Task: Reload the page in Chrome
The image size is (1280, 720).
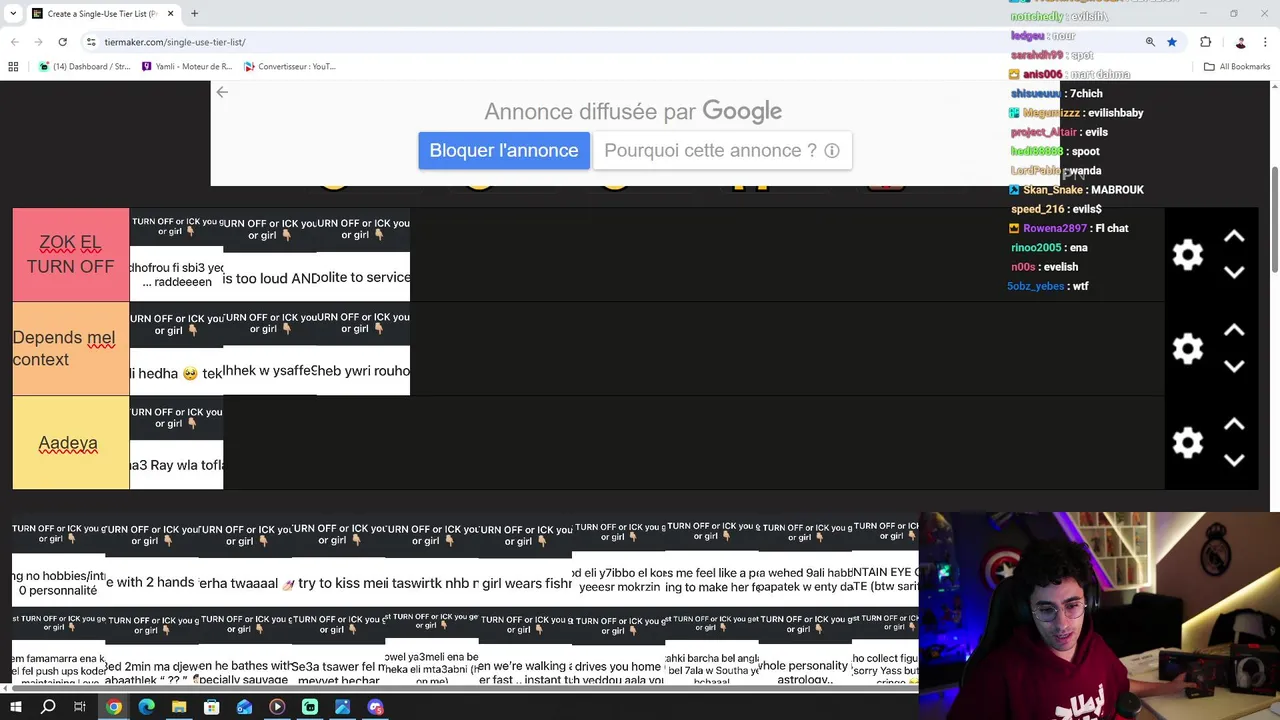Action: coord(62,42)
